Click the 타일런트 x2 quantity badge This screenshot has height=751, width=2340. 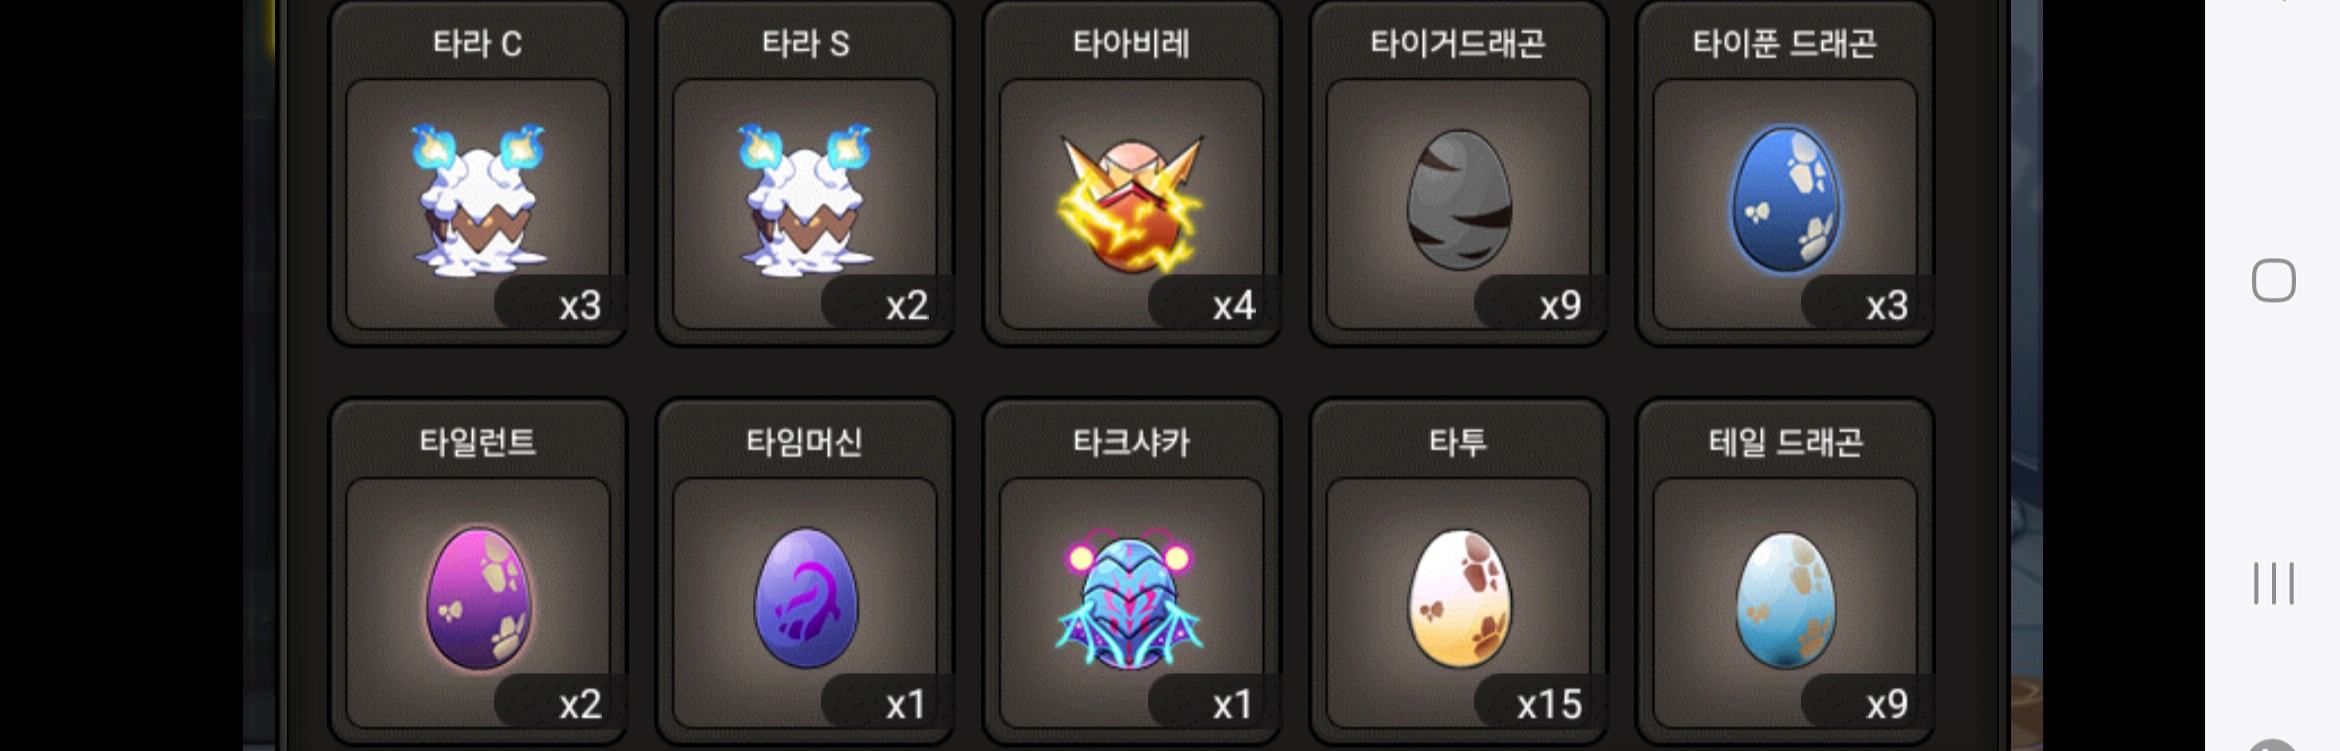click(x=560, y=704)
